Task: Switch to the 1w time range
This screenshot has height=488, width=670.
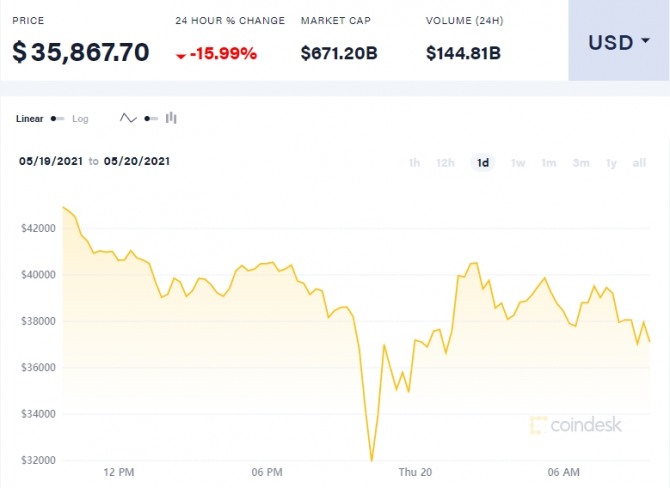Action: (518, 163)
